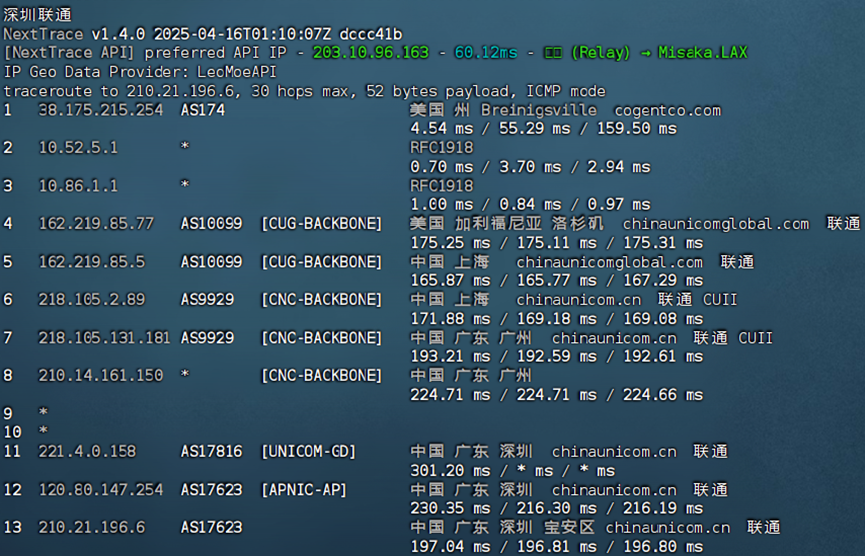865x556 pixels.
Task: Click [CUG-BACKBONE] tag on hop 5
Action: [x=322, y=262]
